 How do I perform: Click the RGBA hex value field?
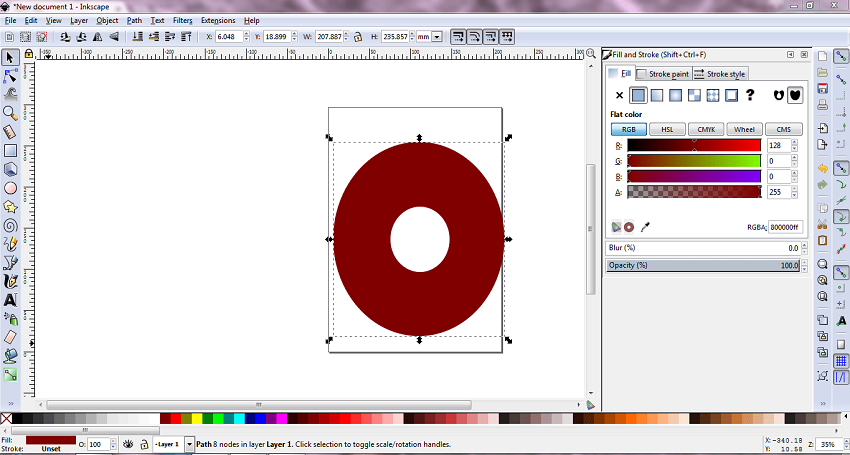pyautogui.click(x=785, y=227)
